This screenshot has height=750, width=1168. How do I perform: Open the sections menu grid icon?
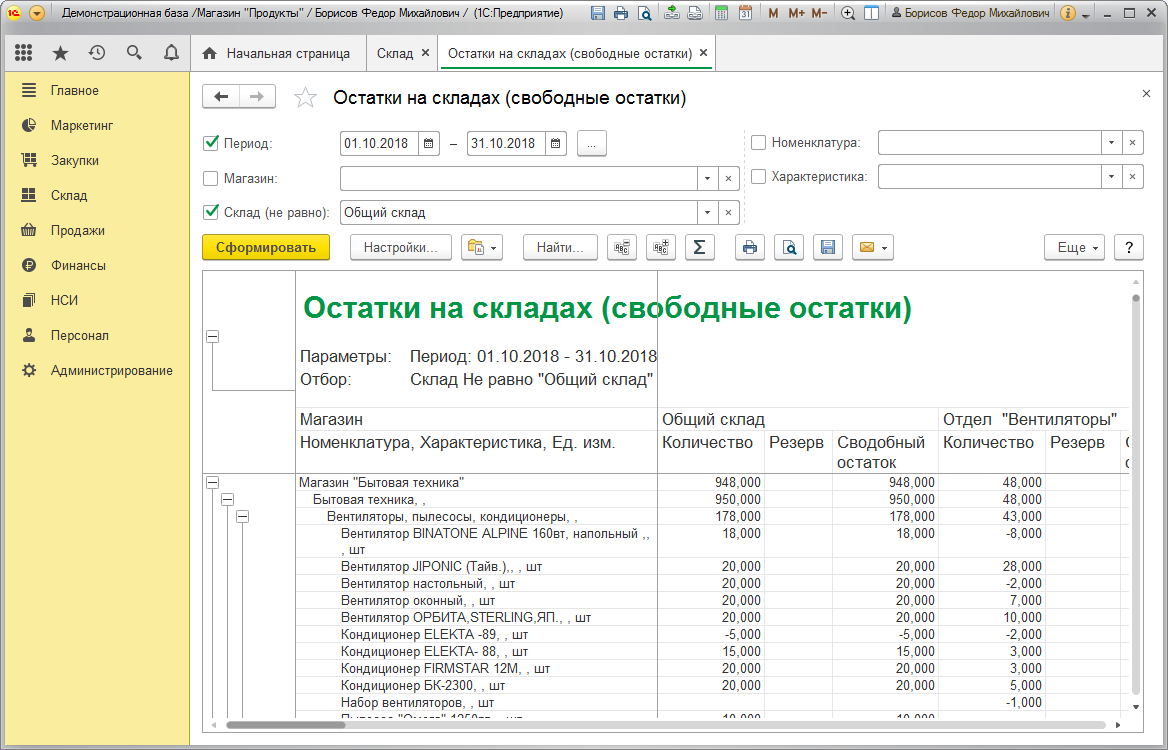24,53
